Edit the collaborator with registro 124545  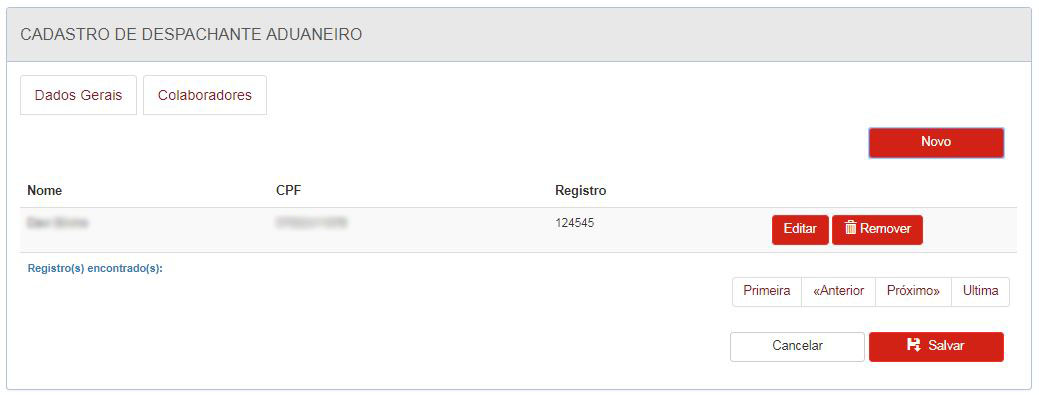click(x=800, y=229)
